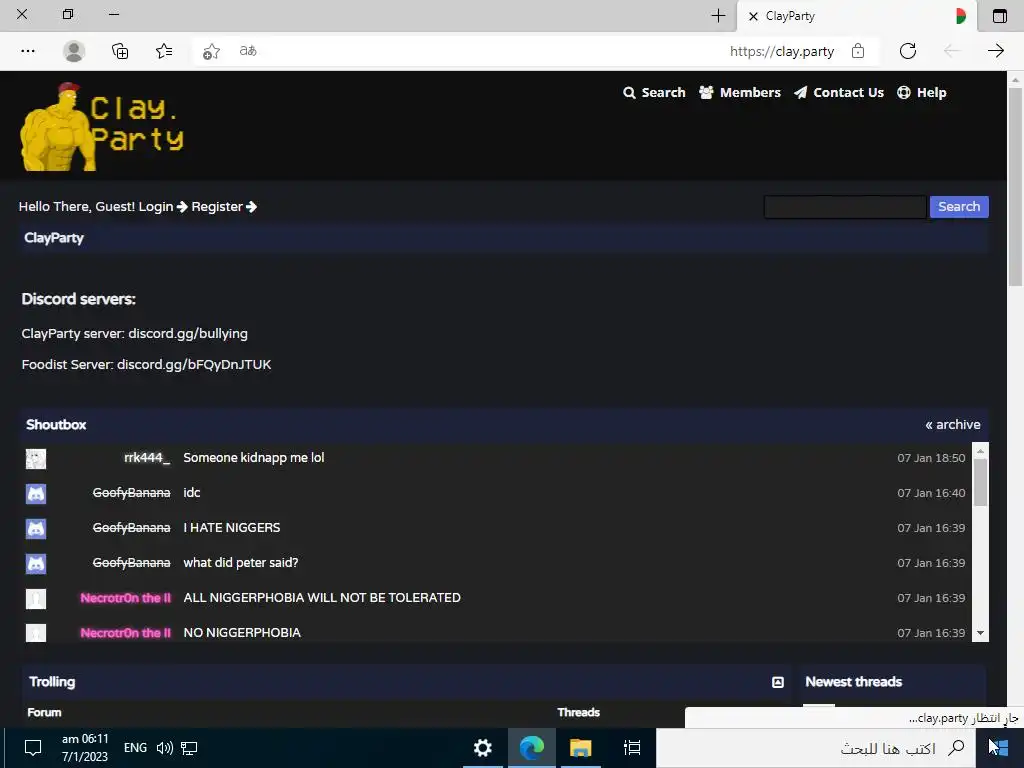Click the Clay.Party site logo

tap(103, 127)
